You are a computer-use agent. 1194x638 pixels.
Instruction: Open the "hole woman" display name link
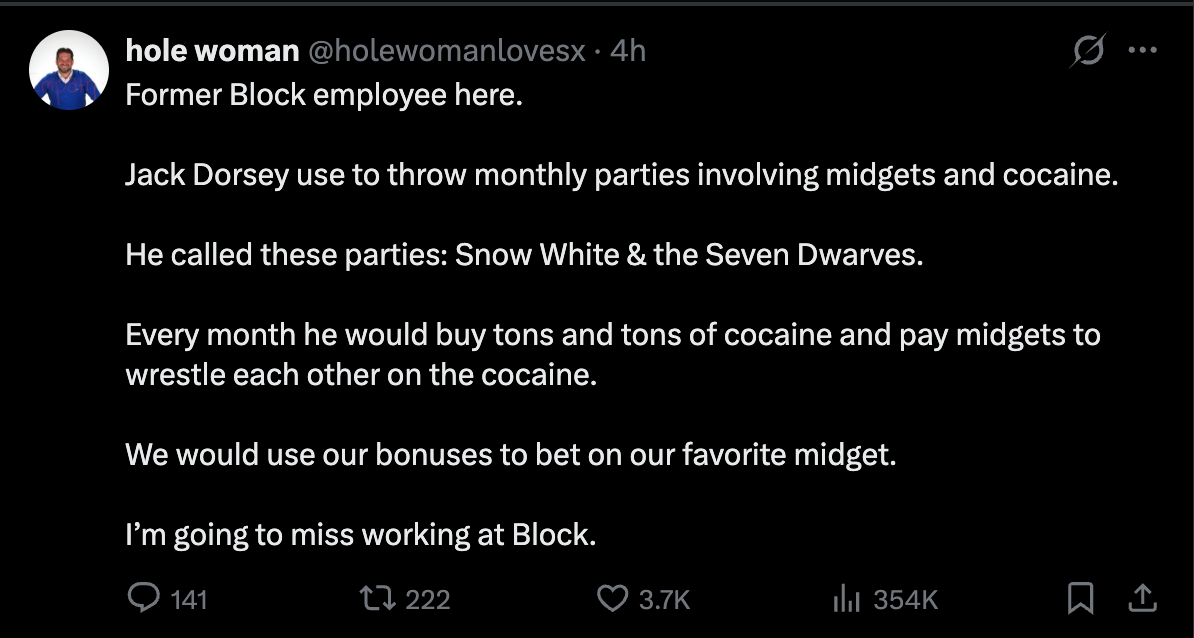point(212,51)
